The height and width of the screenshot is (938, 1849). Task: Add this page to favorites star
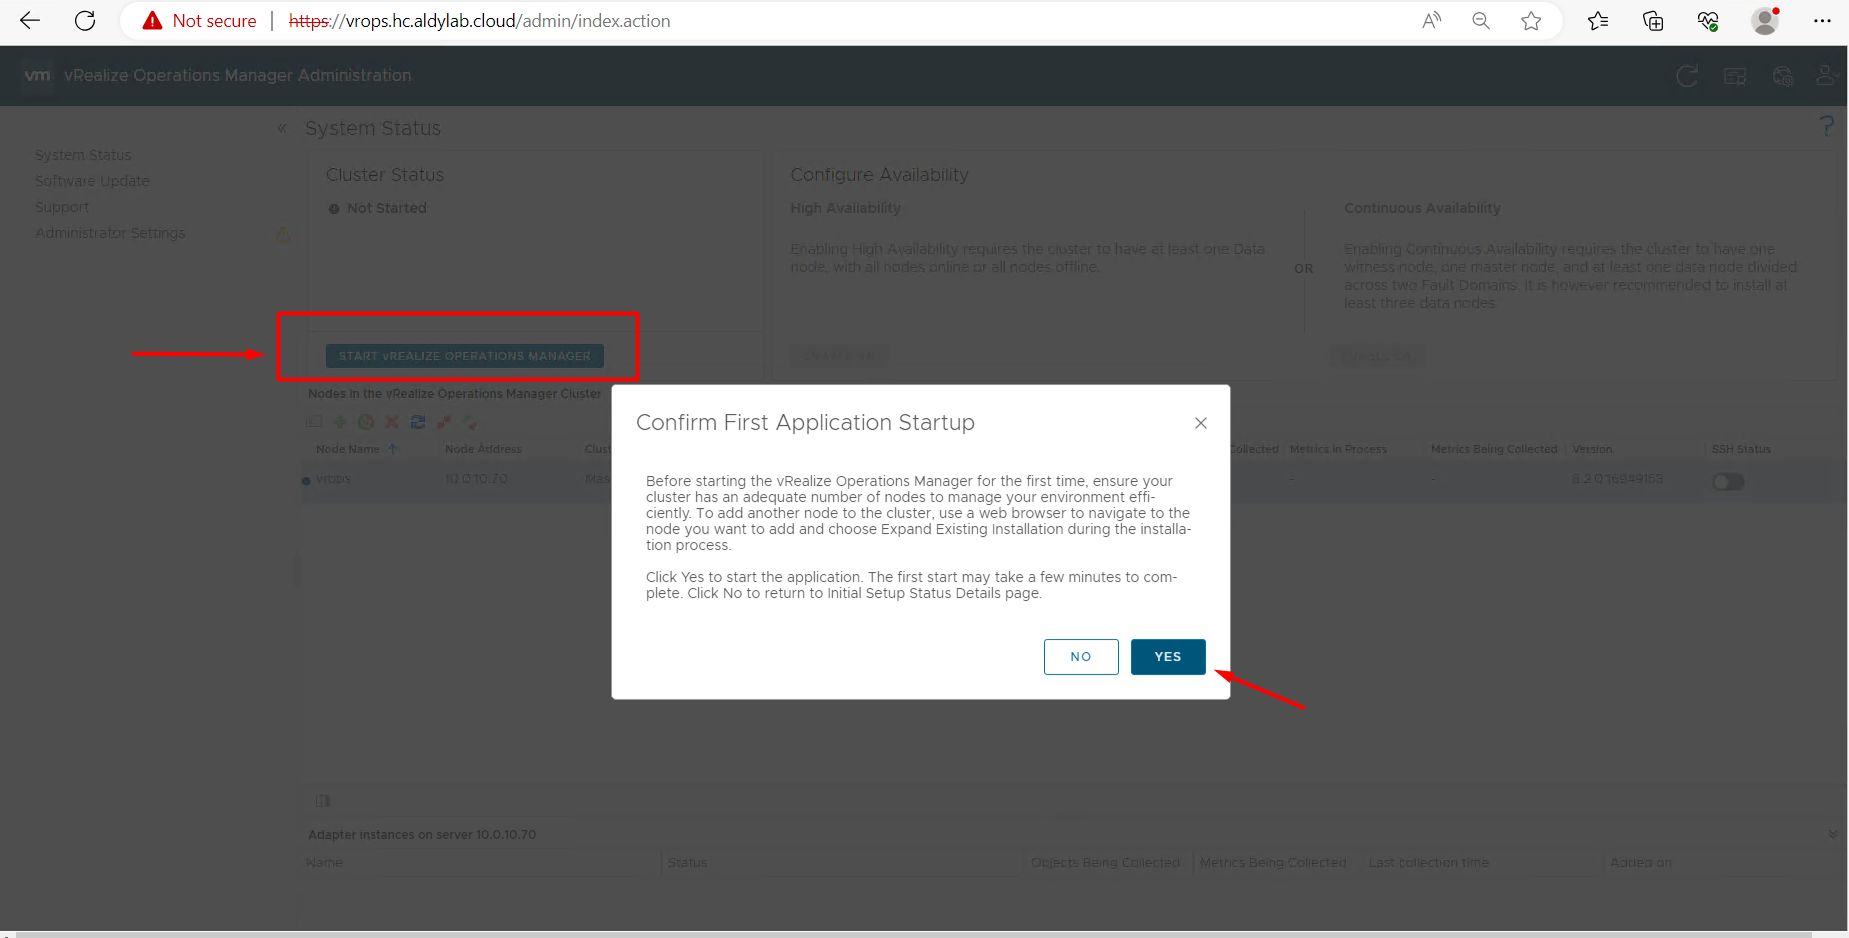coord(1530,21)
